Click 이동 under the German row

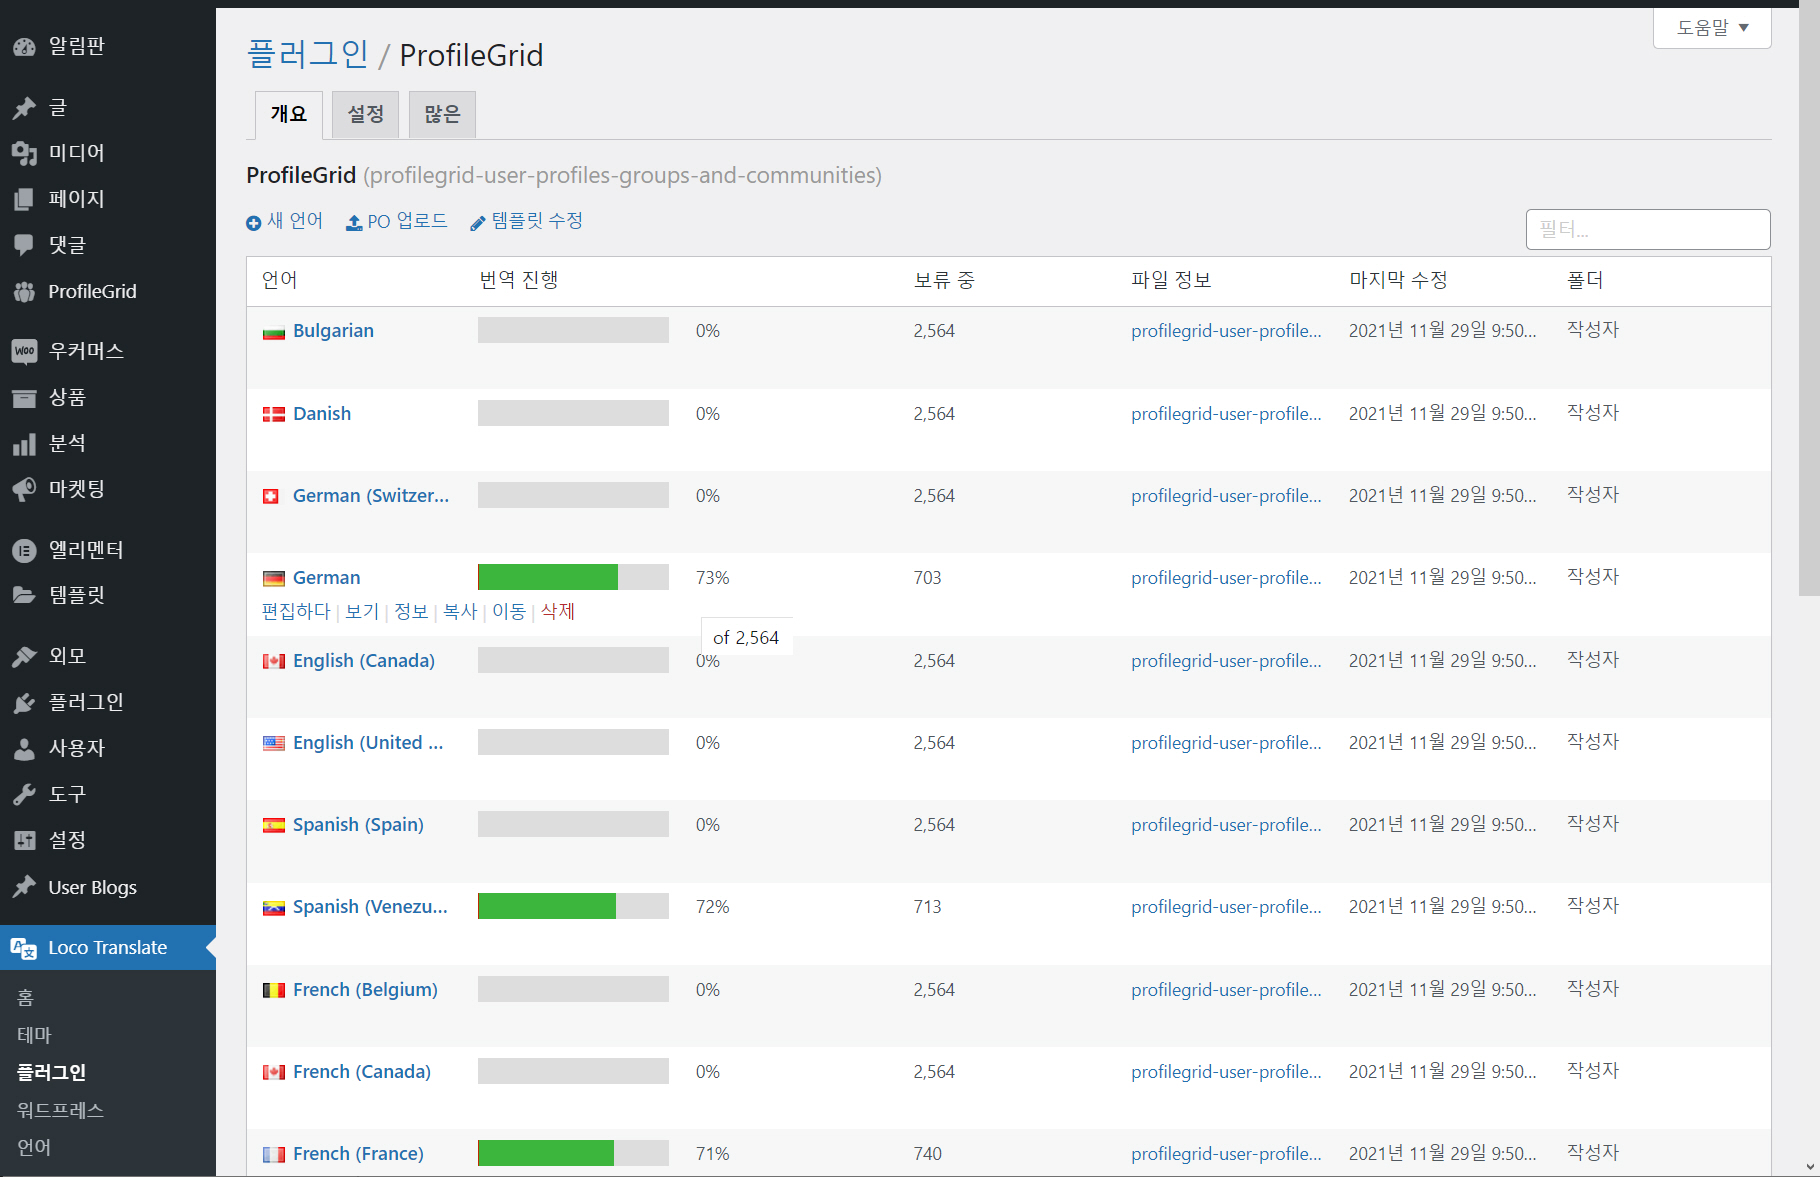tap(509, 611)
